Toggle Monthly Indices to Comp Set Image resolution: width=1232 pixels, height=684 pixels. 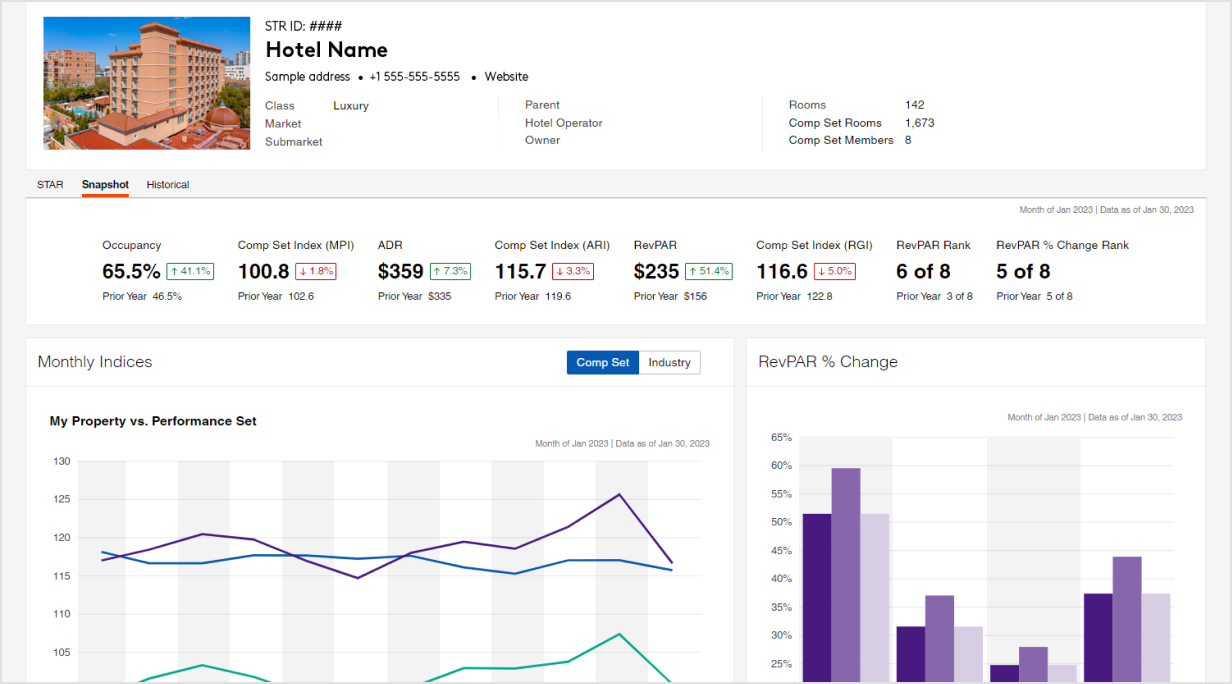coord(603,362)
